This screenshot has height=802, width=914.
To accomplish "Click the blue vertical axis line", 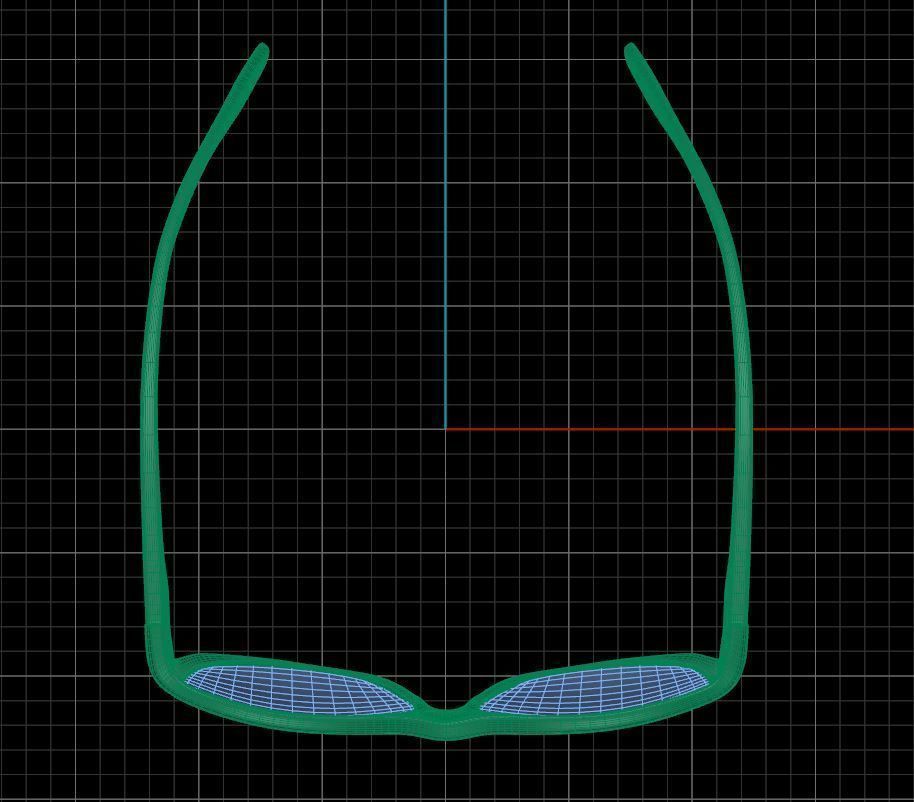I will (445, 214).
